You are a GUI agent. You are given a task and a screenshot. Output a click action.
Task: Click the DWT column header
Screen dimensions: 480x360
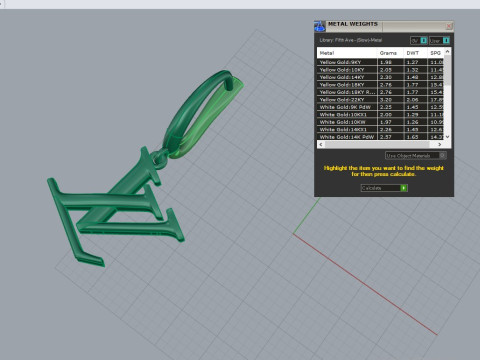click(416, 53)
